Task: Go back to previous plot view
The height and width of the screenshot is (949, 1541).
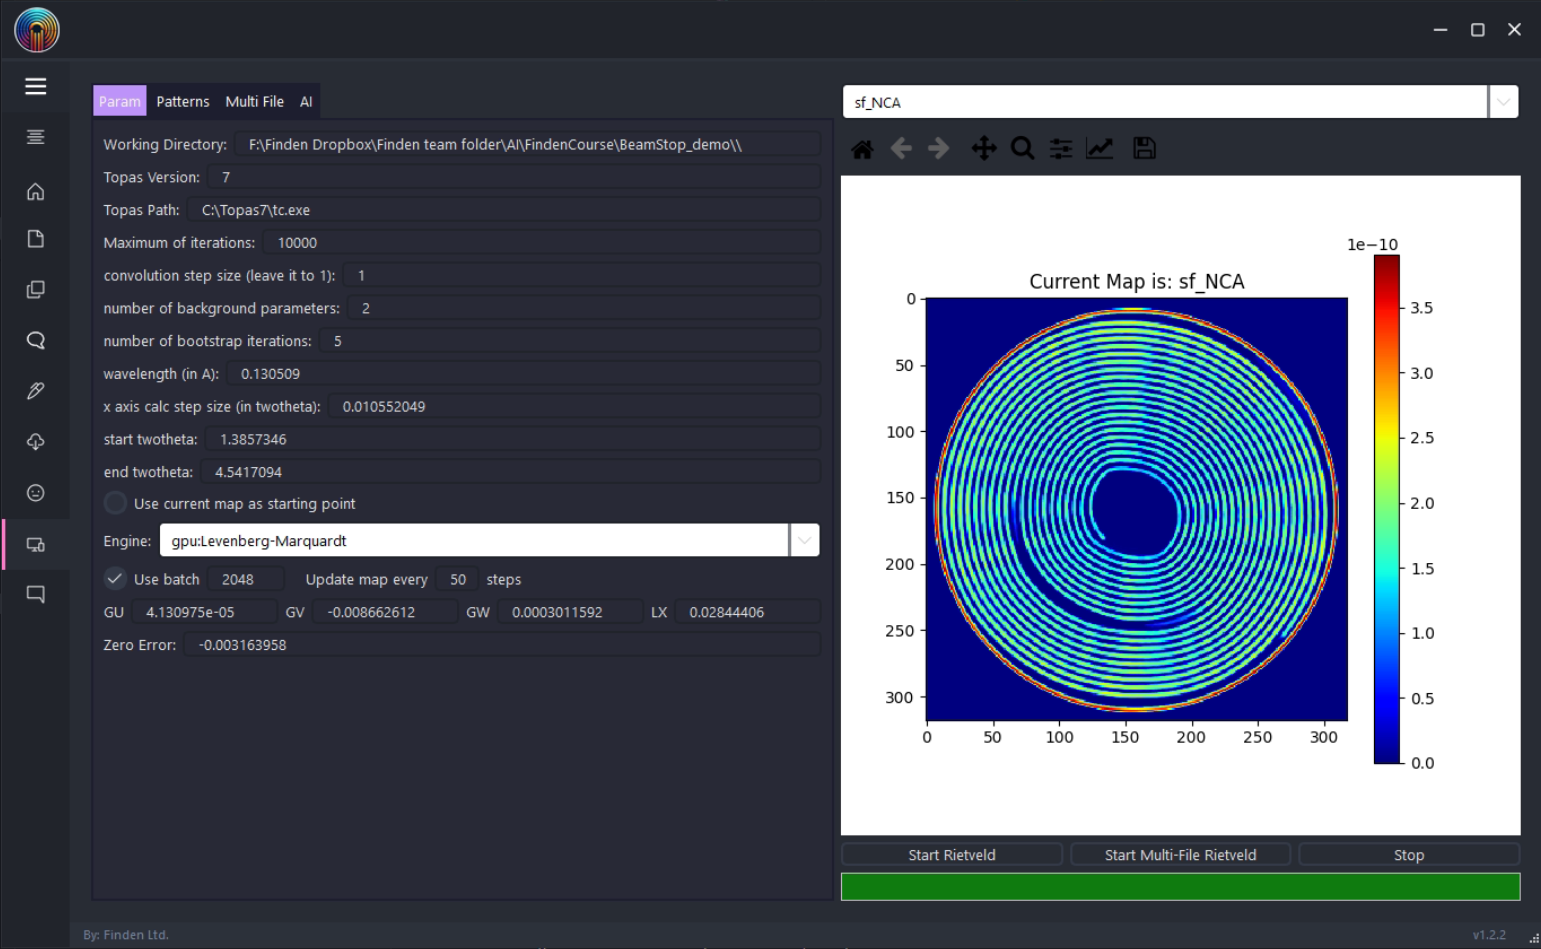Action: pos(901,149)
